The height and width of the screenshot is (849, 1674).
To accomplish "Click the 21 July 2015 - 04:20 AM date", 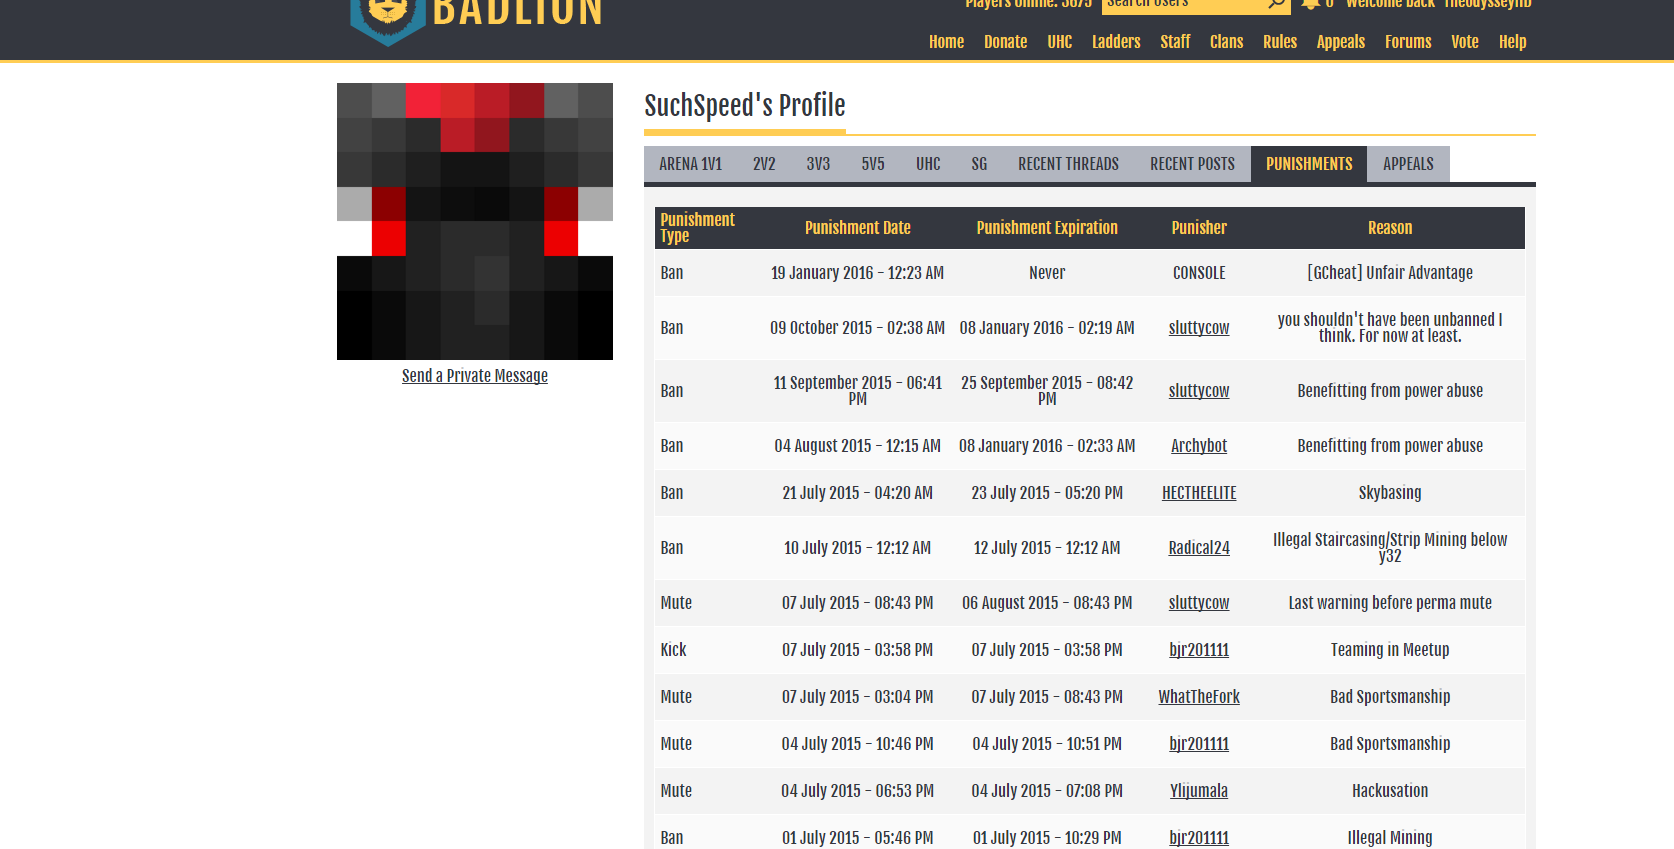I will [857, 493].
